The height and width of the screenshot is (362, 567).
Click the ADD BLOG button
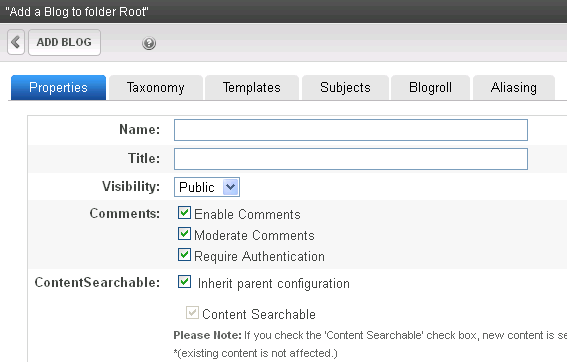click(64, 42)
